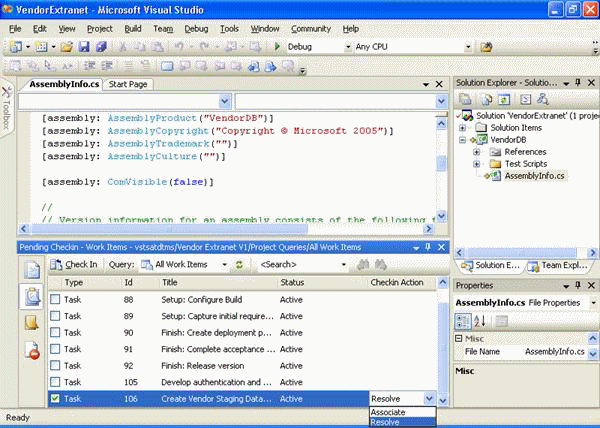This screenshot has width=600, height=428.
Task: Check the box for Task 89
Action: (55, 316)
